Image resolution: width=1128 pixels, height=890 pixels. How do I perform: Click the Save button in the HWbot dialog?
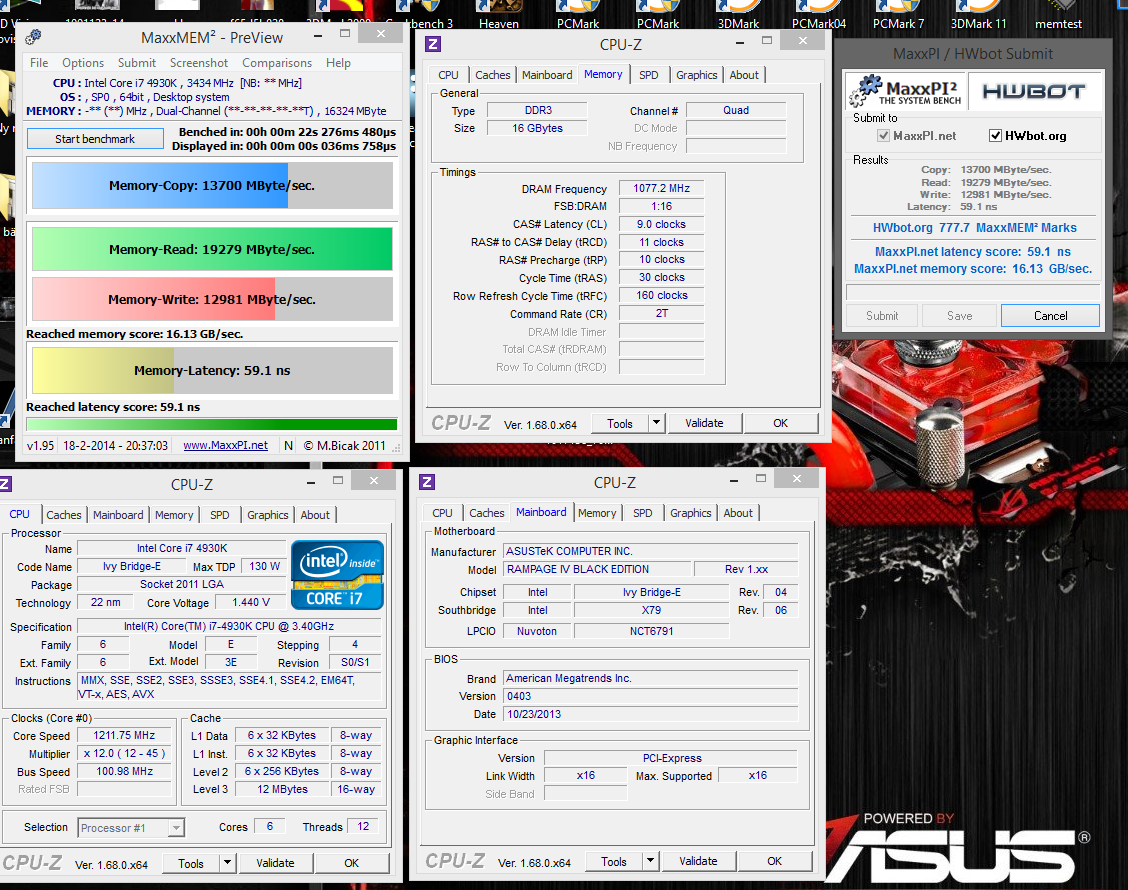coord(959,316)
